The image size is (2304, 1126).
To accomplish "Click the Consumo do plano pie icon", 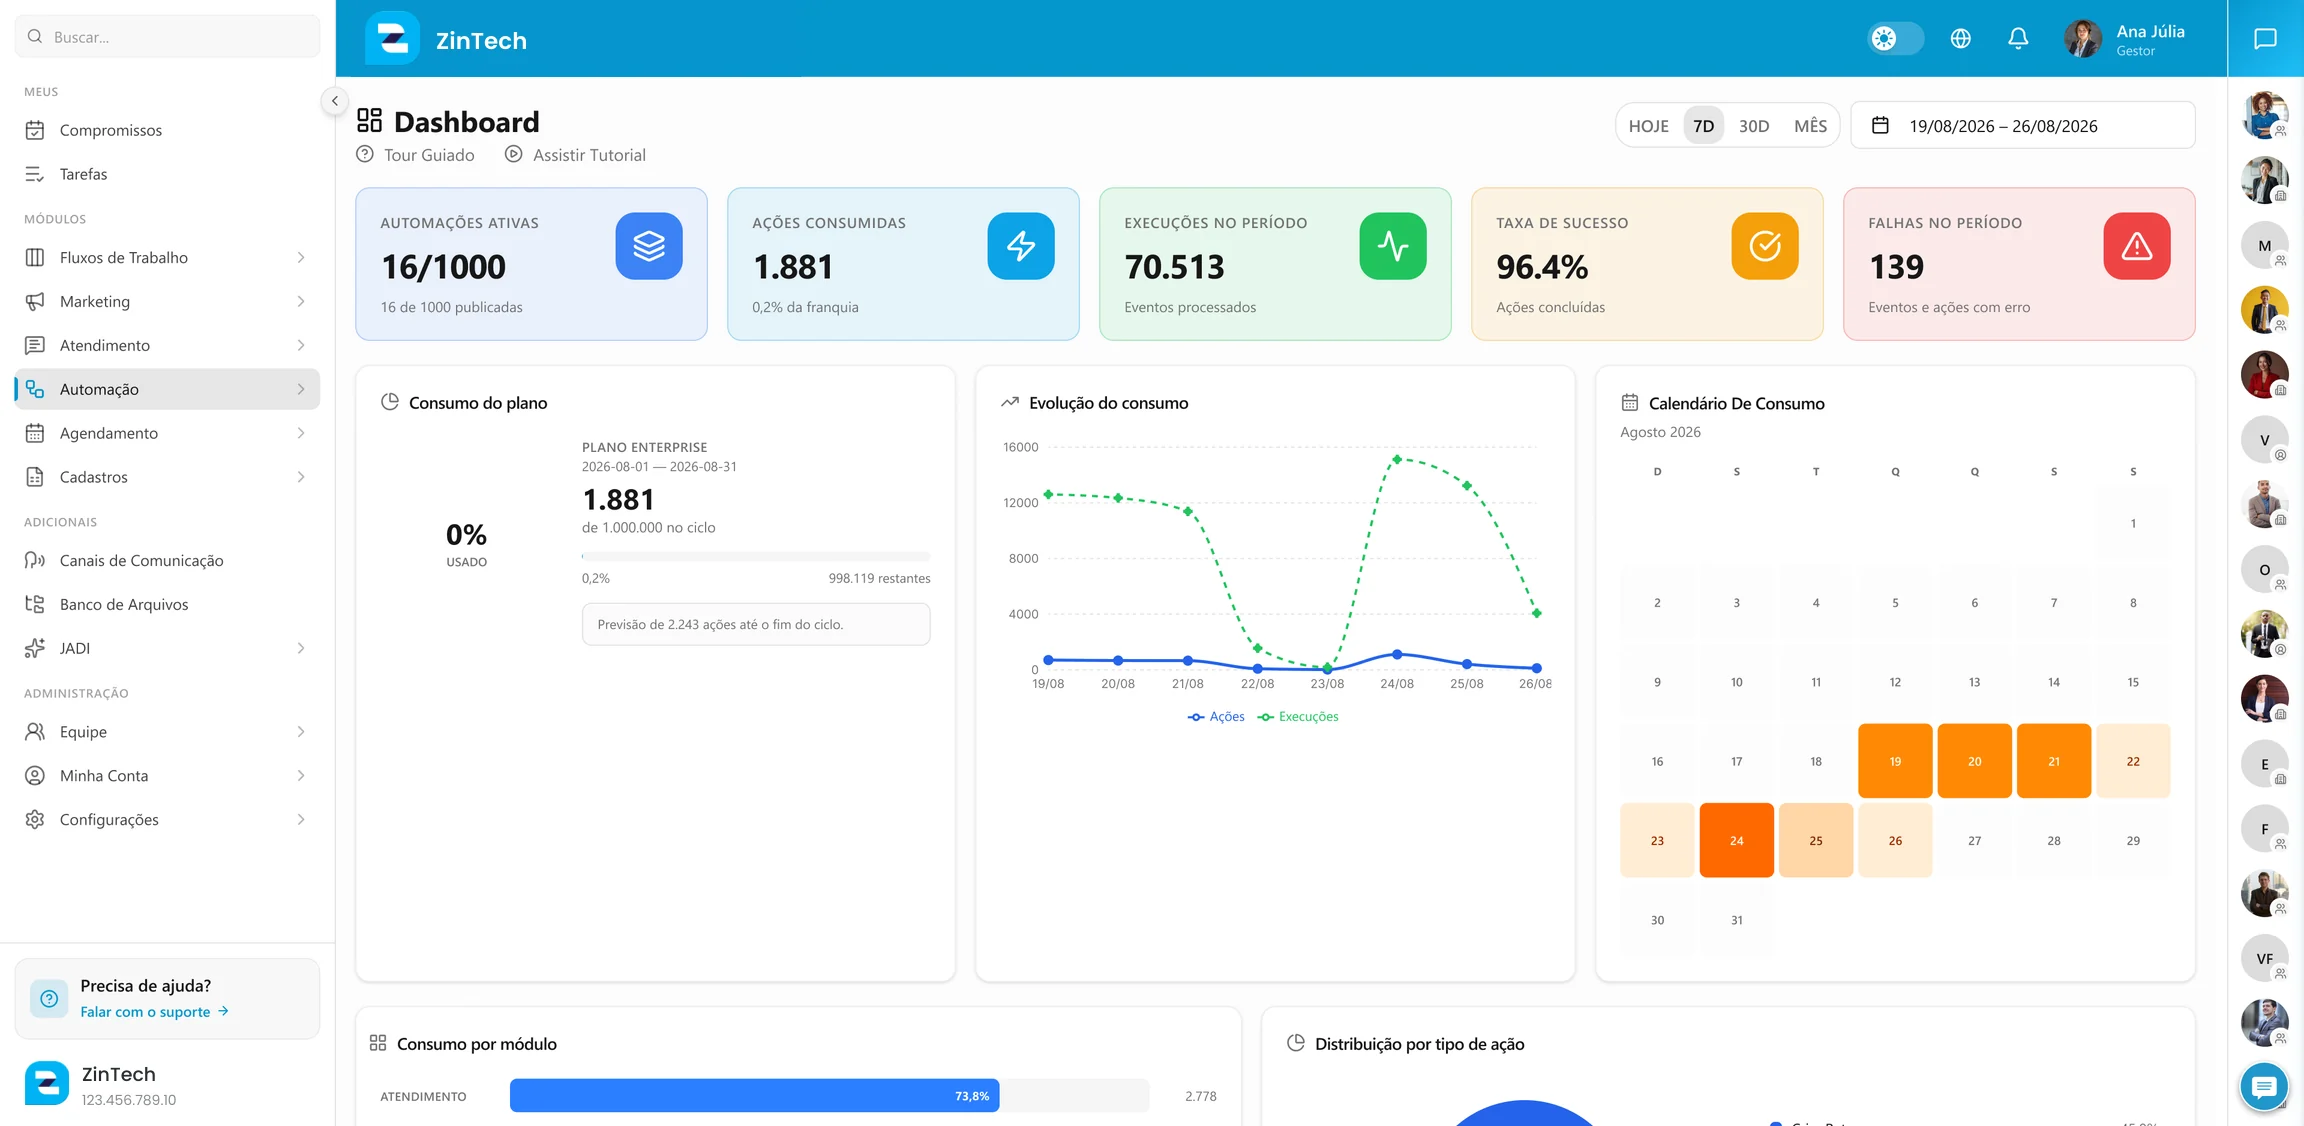I will tap(390, 402).
